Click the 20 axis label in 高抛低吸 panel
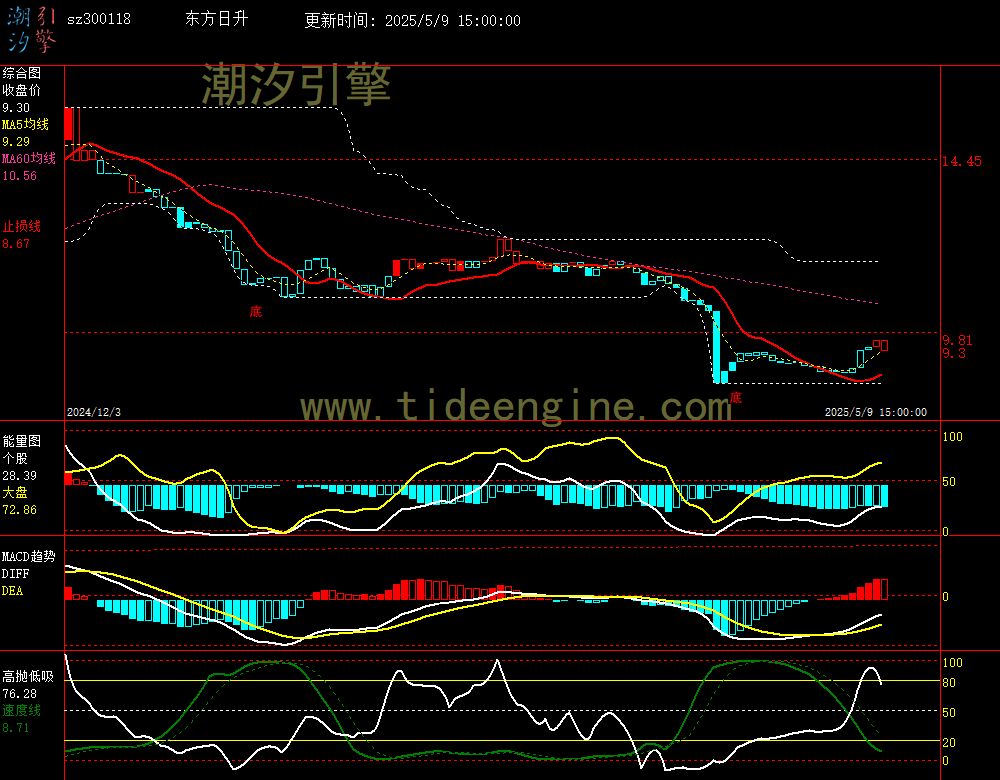 tap(949, 743)
